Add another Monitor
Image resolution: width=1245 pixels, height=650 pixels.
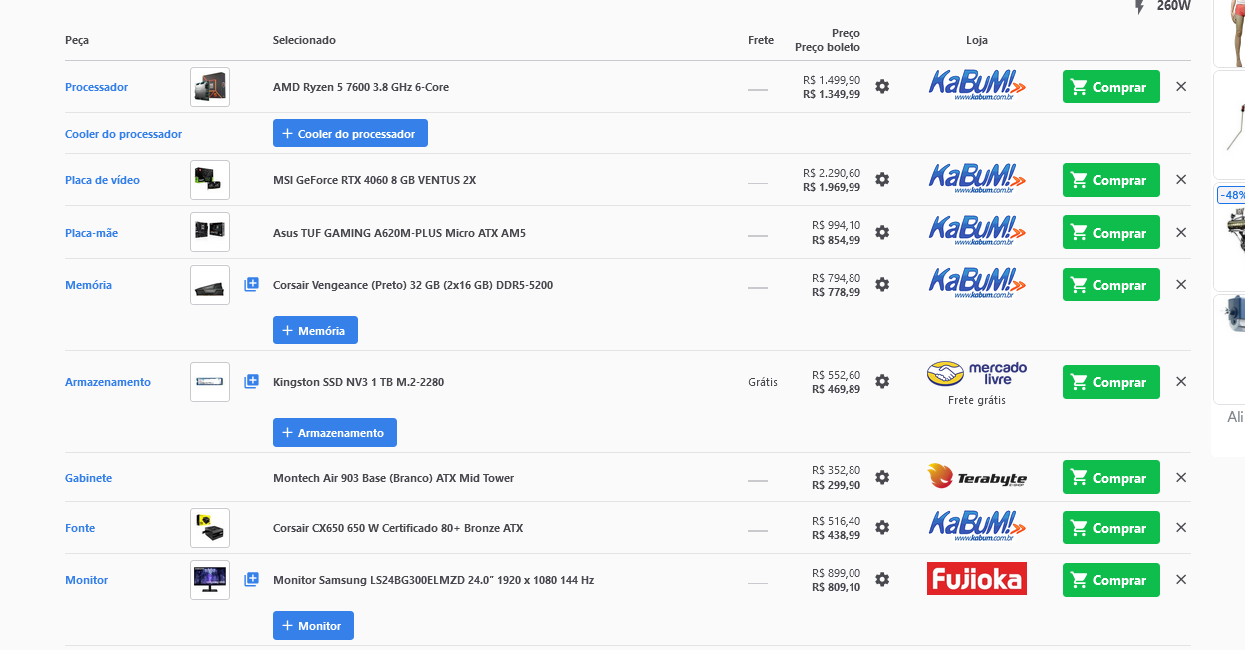[x=313, y=626]
